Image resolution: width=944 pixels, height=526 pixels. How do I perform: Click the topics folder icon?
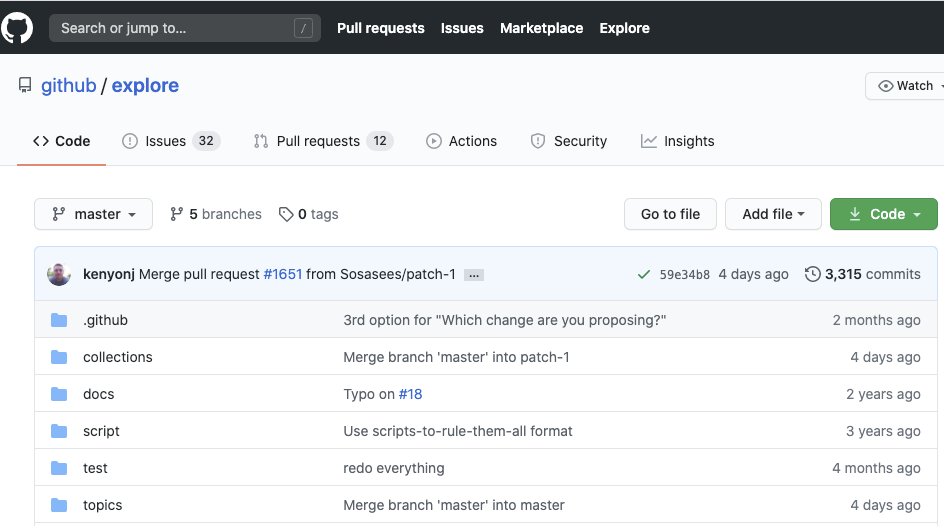[59, 505]
